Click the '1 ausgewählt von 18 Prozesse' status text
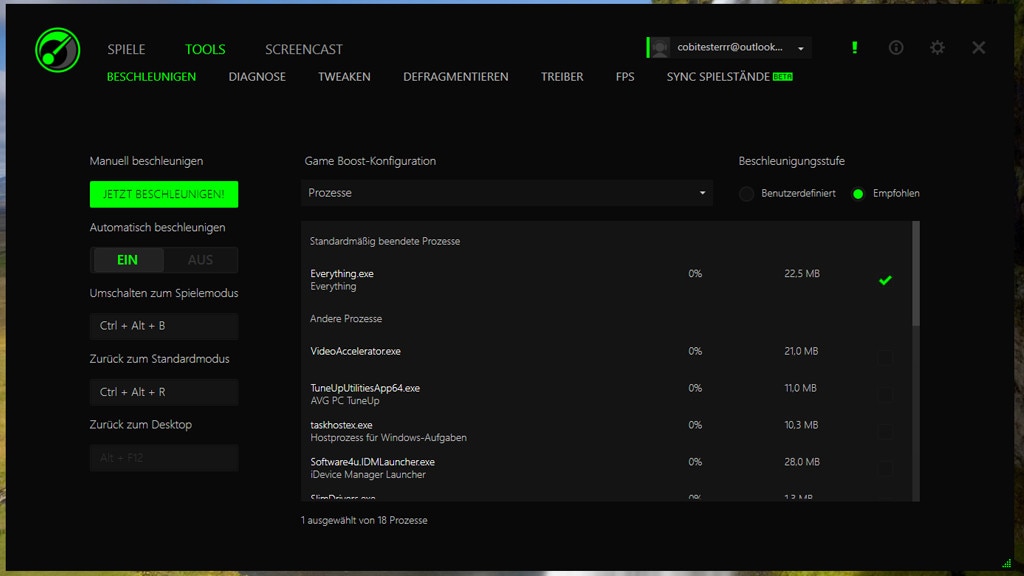Viewport: 1024px width, 576px height. pyautogui.click(x=364, y=520)
